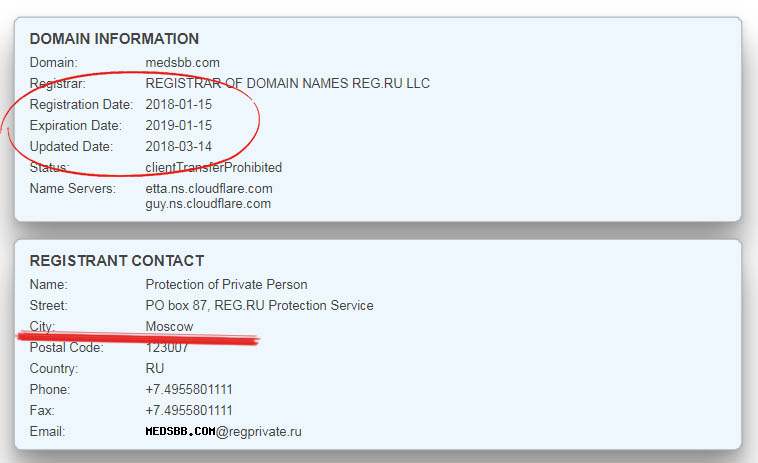Click the country value RU
758x463 pixels.
[155, 368]
